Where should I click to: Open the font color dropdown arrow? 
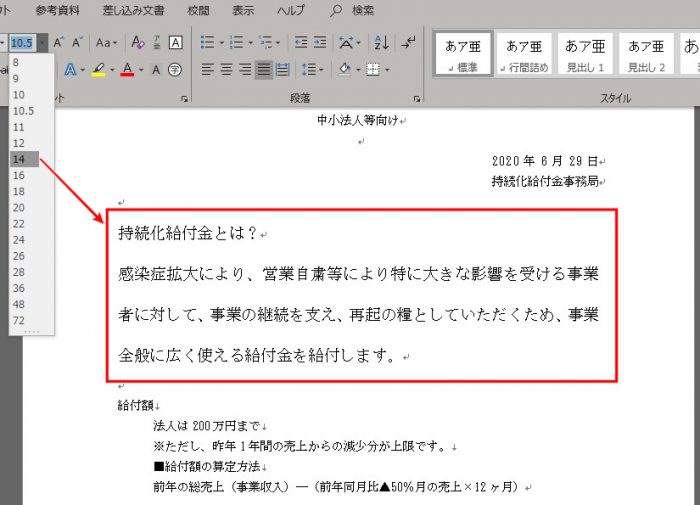141,71
